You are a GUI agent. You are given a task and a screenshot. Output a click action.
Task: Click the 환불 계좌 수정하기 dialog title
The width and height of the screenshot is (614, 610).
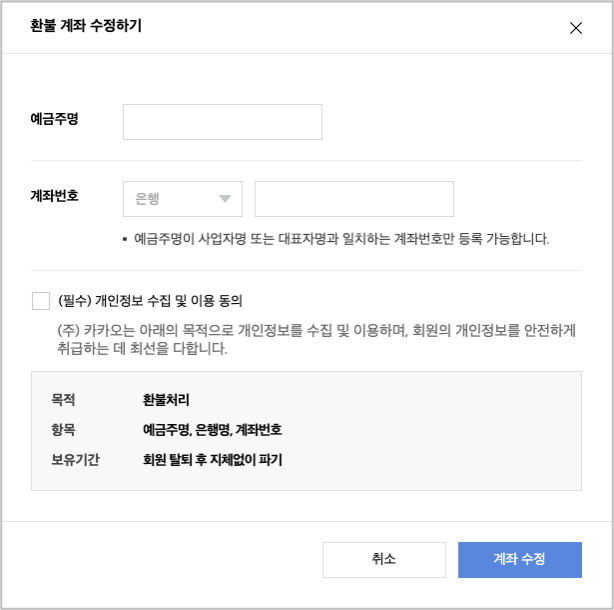point(86,27)
